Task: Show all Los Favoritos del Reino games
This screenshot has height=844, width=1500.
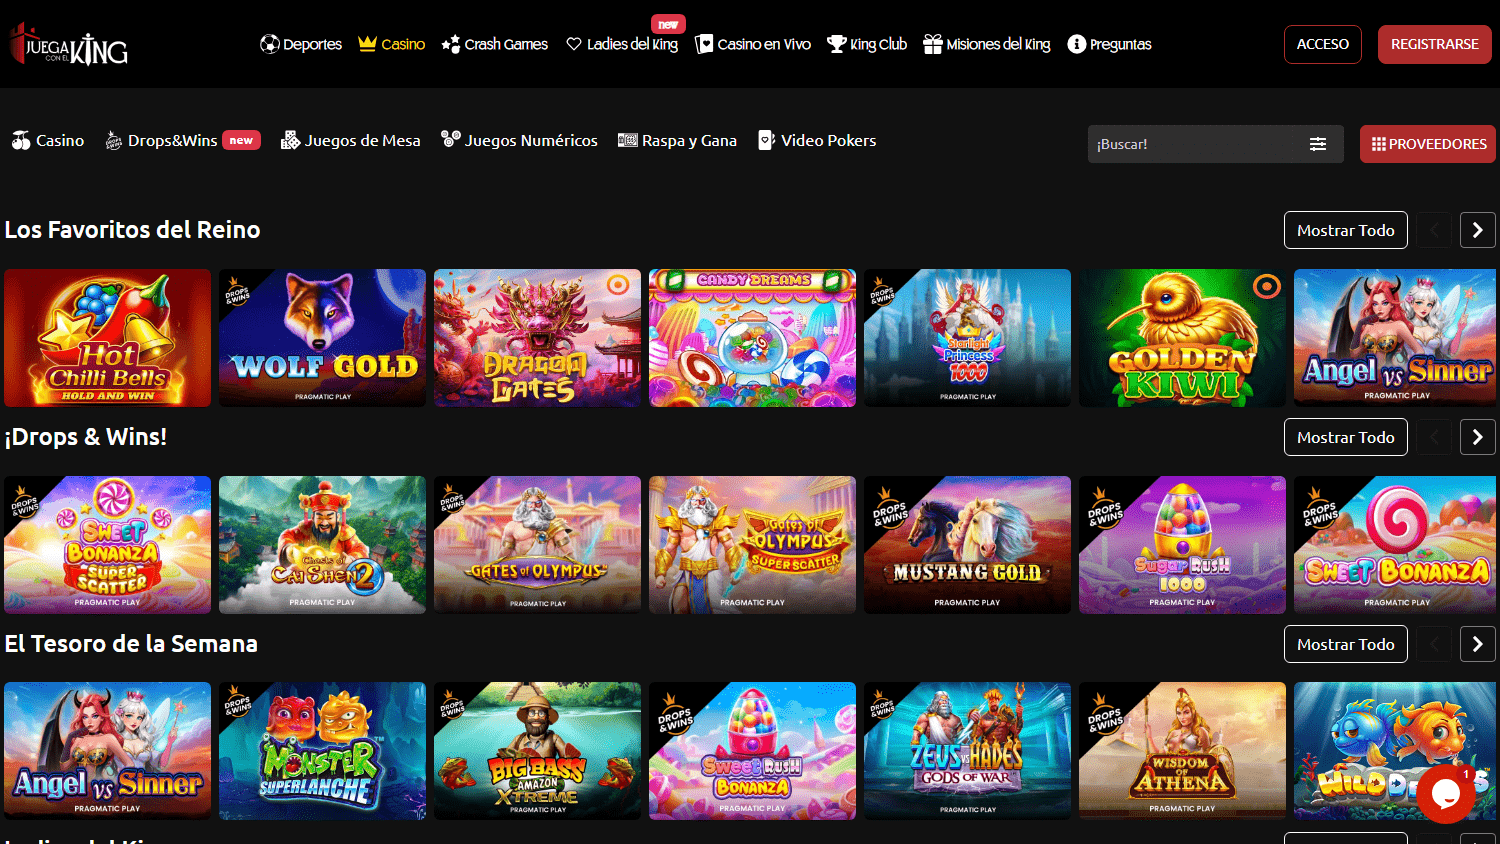Action: tap(1346, 230)
